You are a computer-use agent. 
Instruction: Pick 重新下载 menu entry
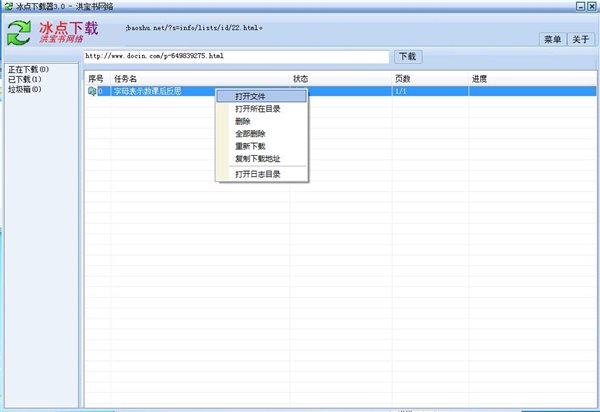coord(261,146)
